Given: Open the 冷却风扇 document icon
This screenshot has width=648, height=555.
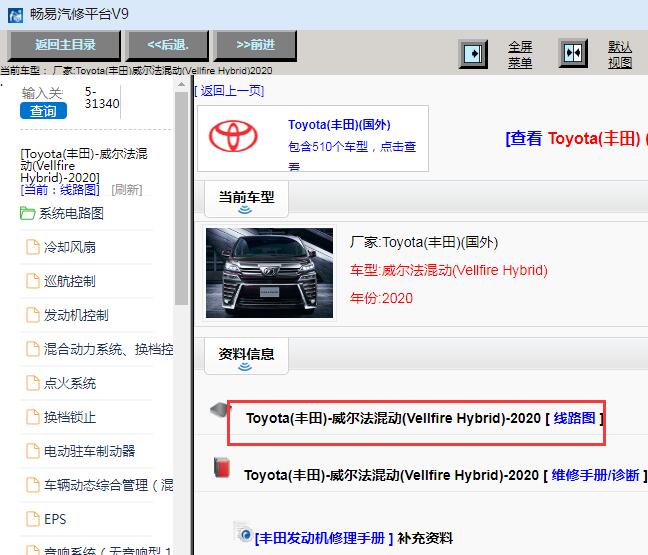Looking at the screenshot, I should [33, 247].
